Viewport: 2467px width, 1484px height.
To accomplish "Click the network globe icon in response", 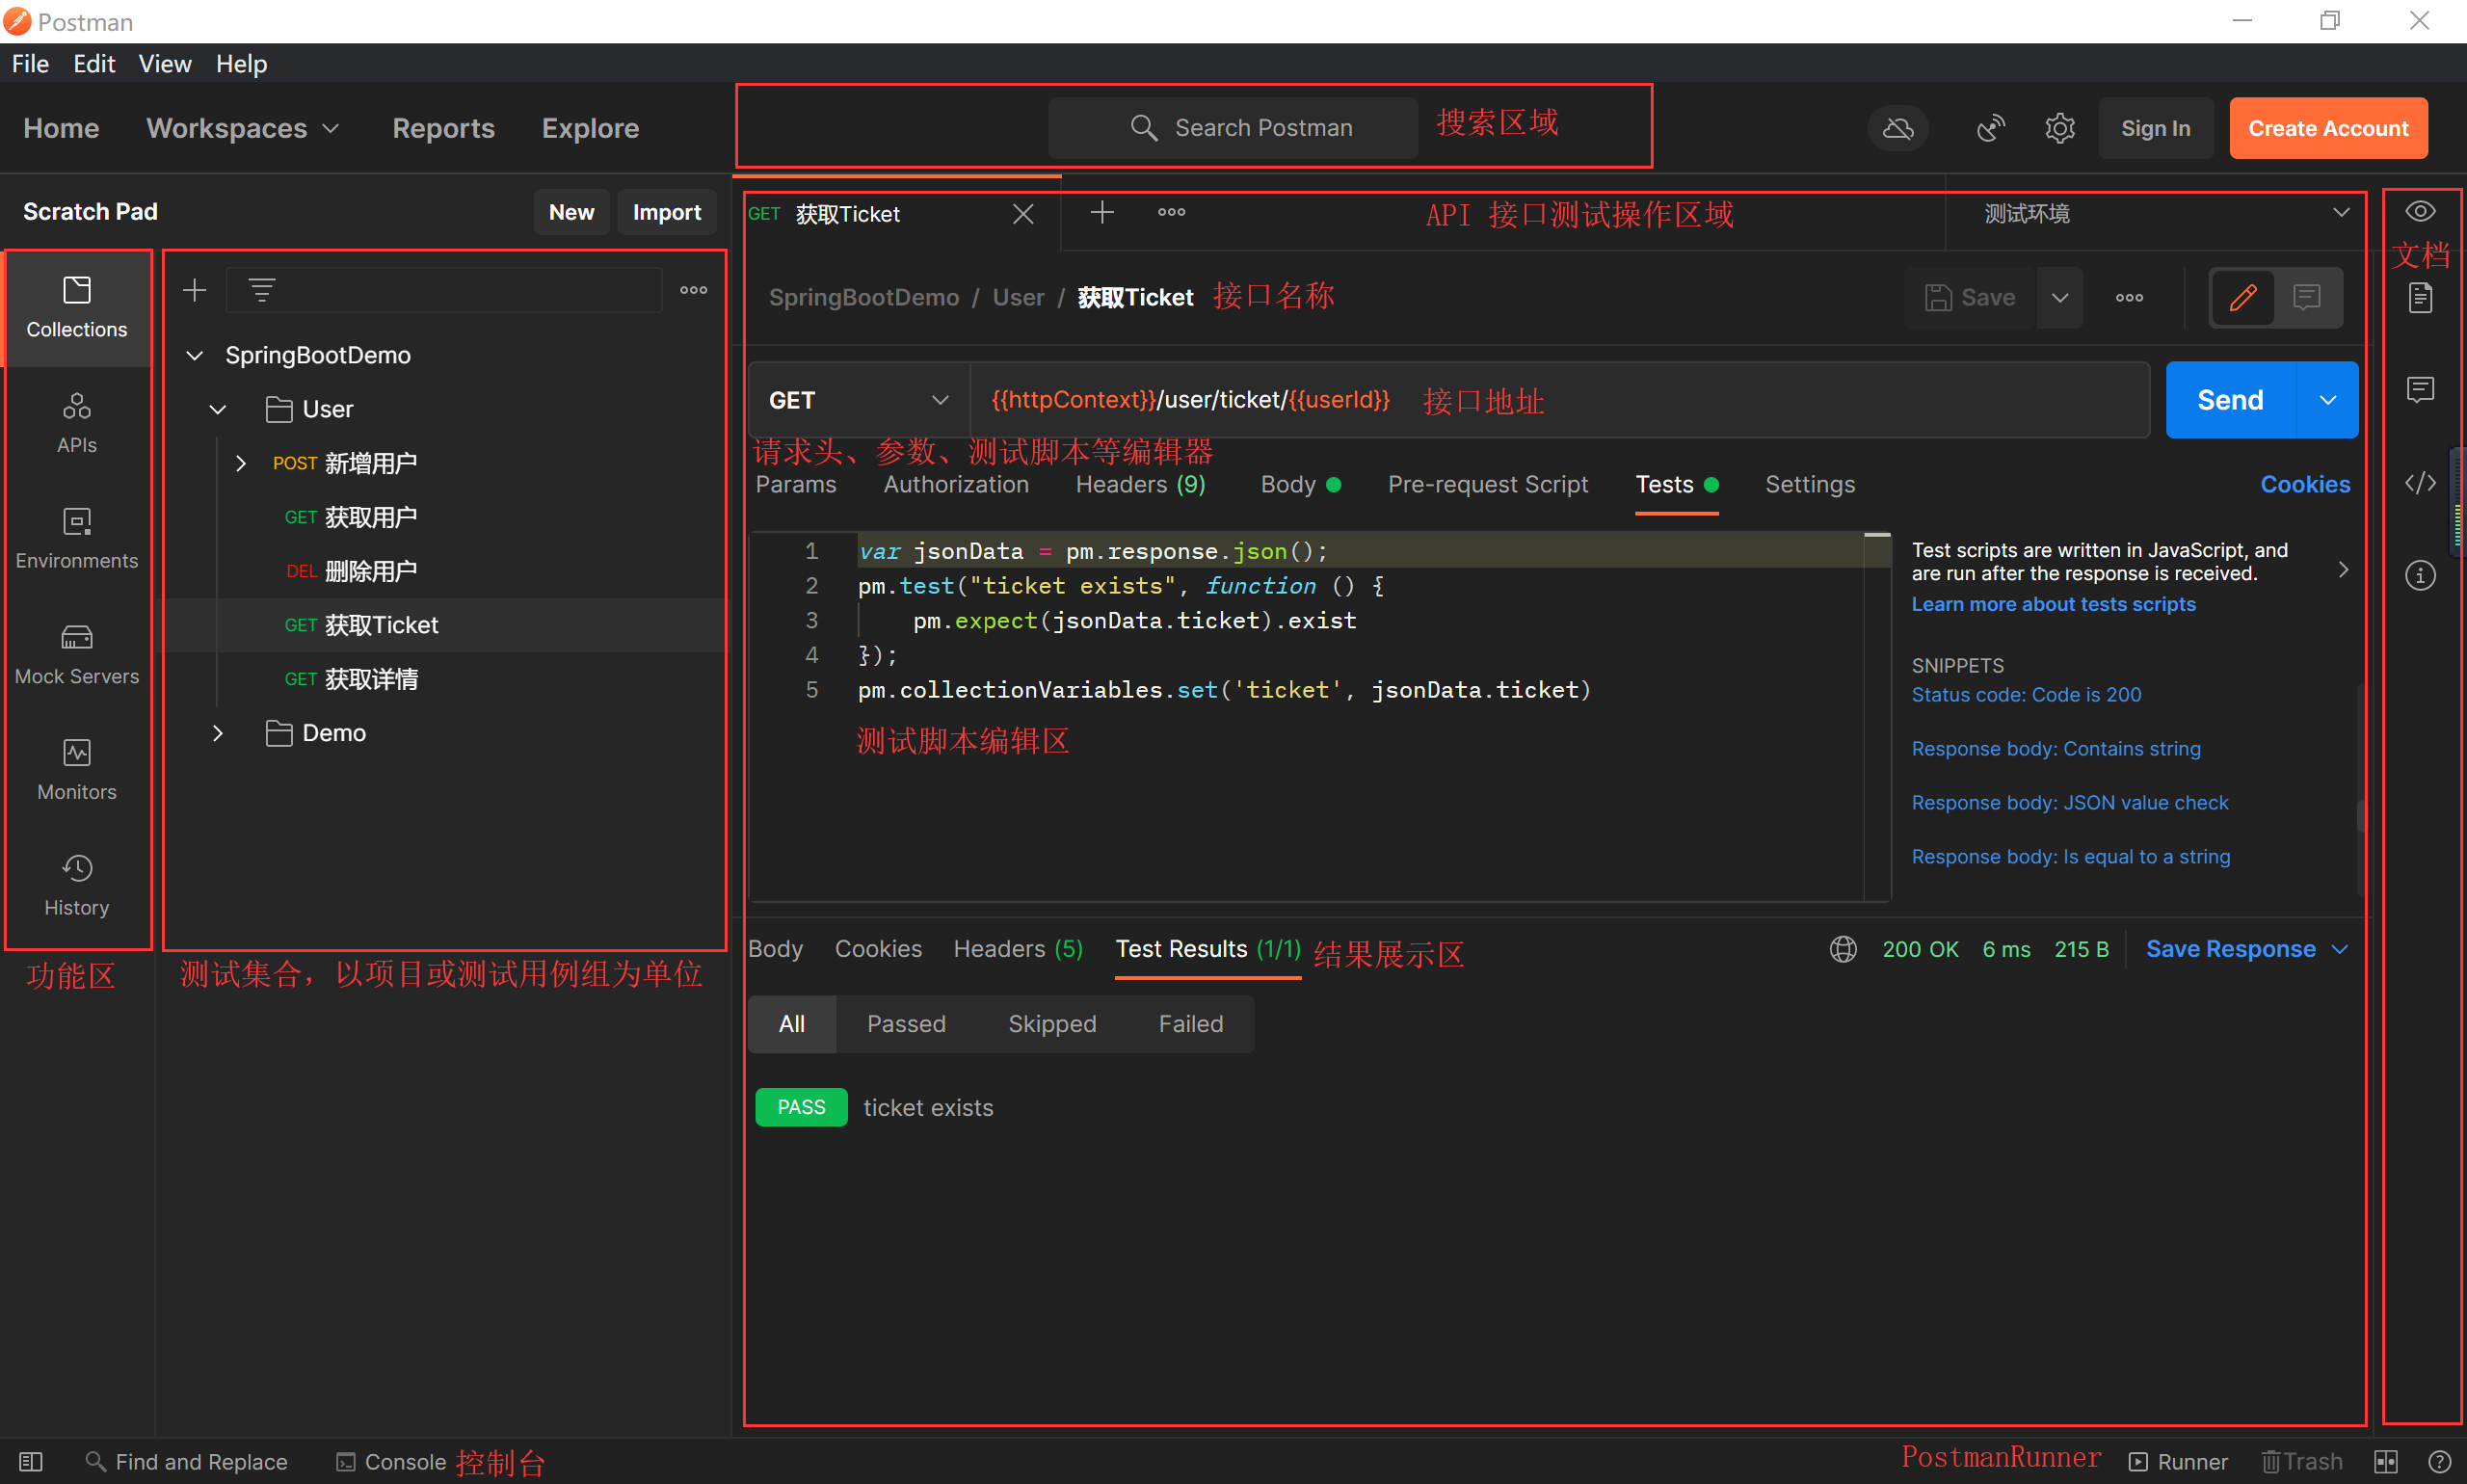I will pyautogui.click(x=1843, y=949).
